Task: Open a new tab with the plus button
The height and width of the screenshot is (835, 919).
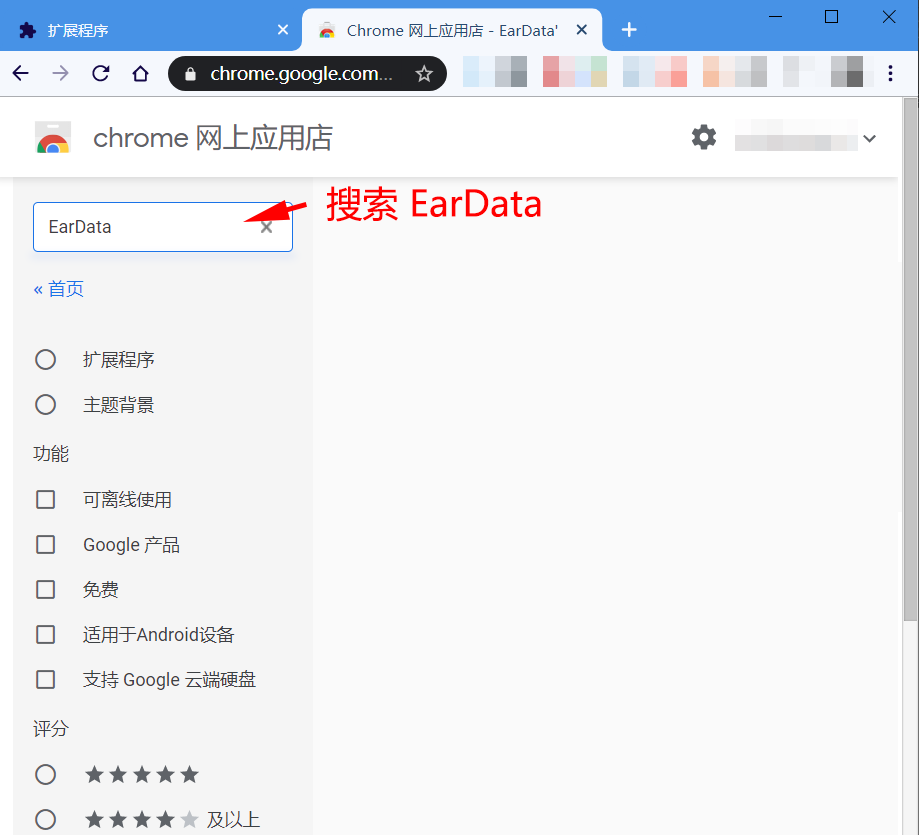Action: (629, 29)
